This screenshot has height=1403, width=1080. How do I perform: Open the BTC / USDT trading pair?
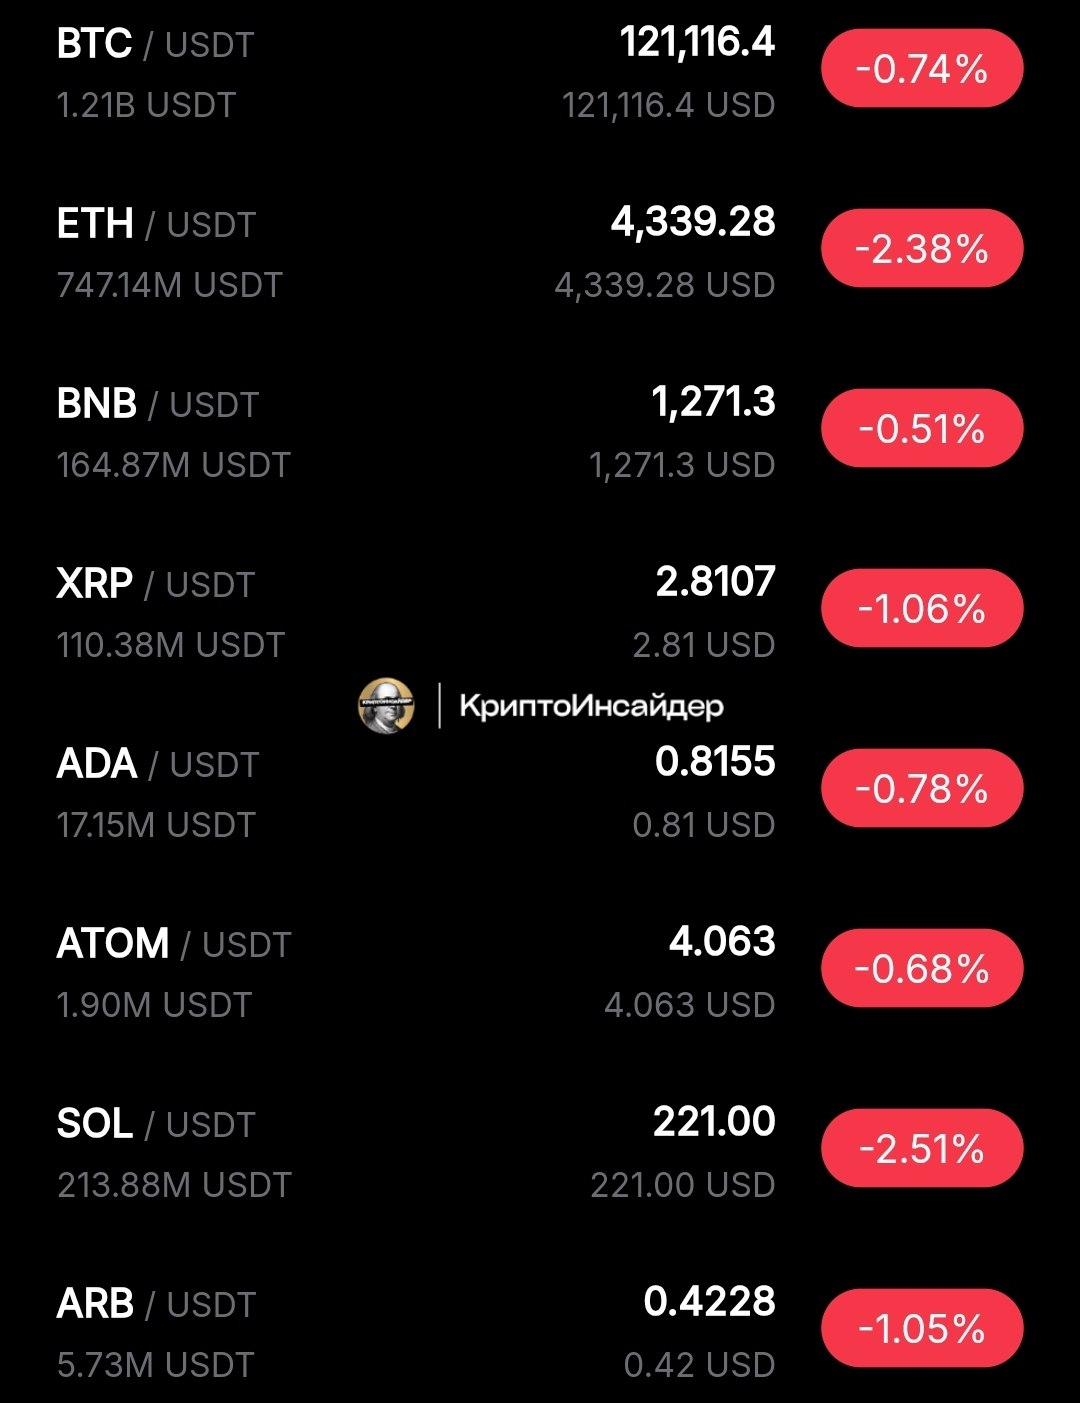click(x=156, y=45)
